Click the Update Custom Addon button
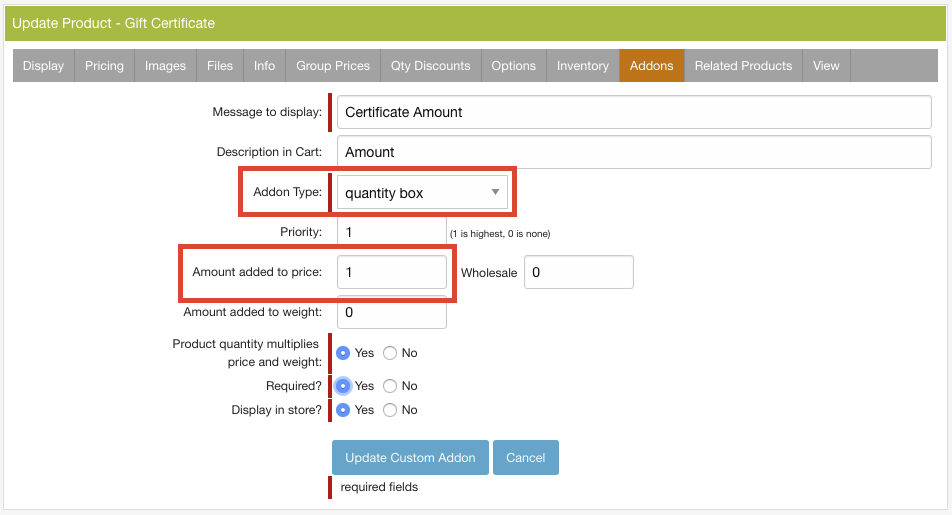Image resolution: width=952 pixels, height=515 pixels. [x=410, y=457]
